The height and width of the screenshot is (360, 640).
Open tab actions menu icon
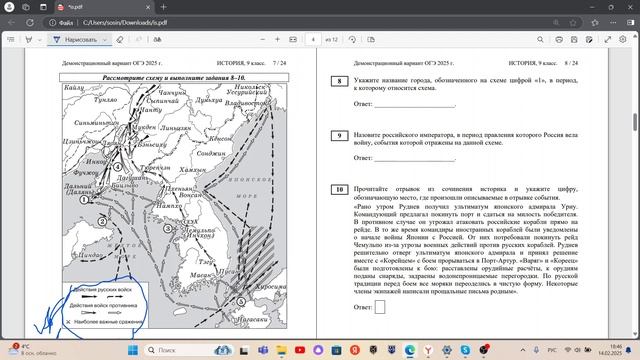point(43,7)
